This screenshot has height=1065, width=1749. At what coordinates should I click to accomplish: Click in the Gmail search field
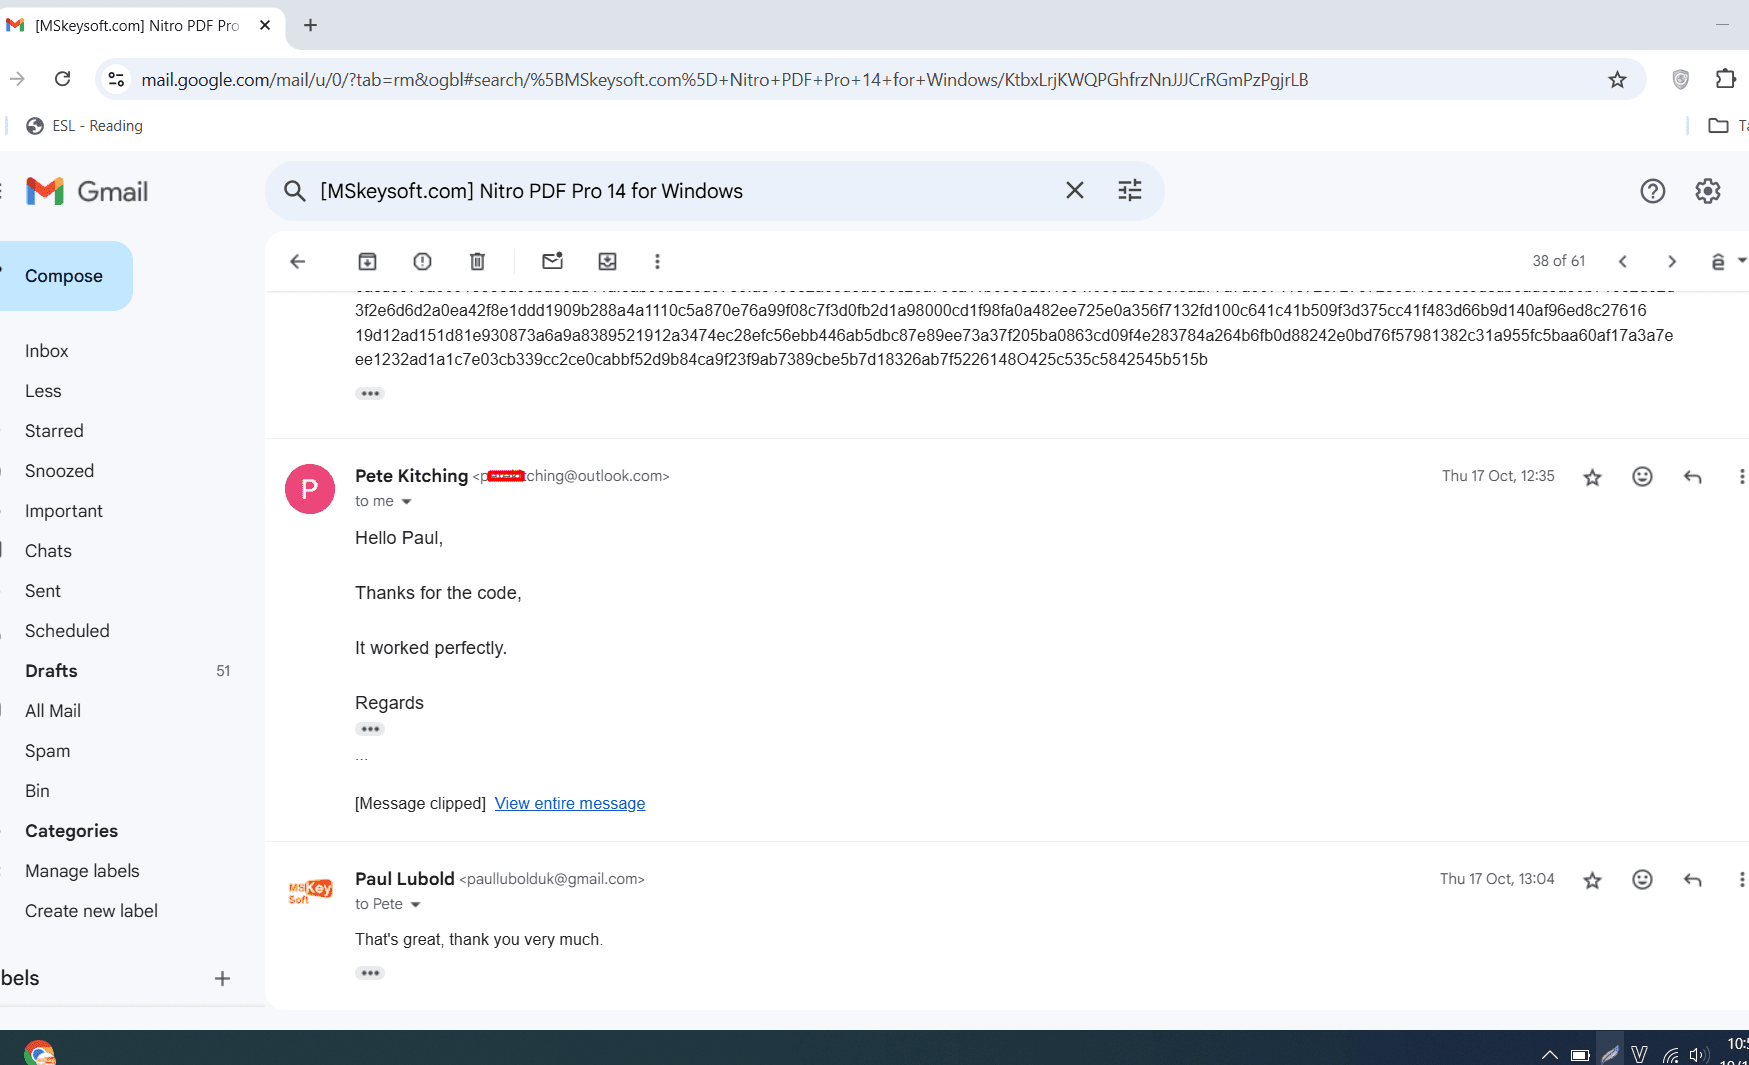680,191
